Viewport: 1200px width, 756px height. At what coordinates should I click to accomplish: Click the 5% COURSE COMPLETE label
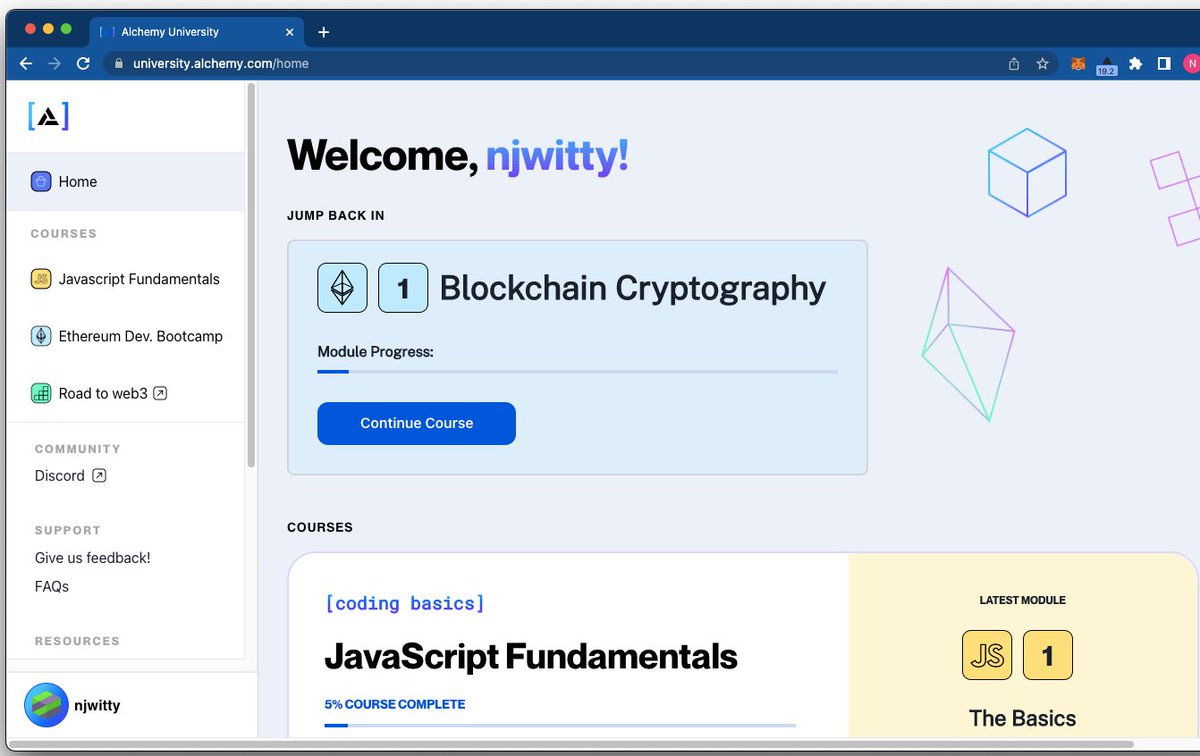[395, 704]
